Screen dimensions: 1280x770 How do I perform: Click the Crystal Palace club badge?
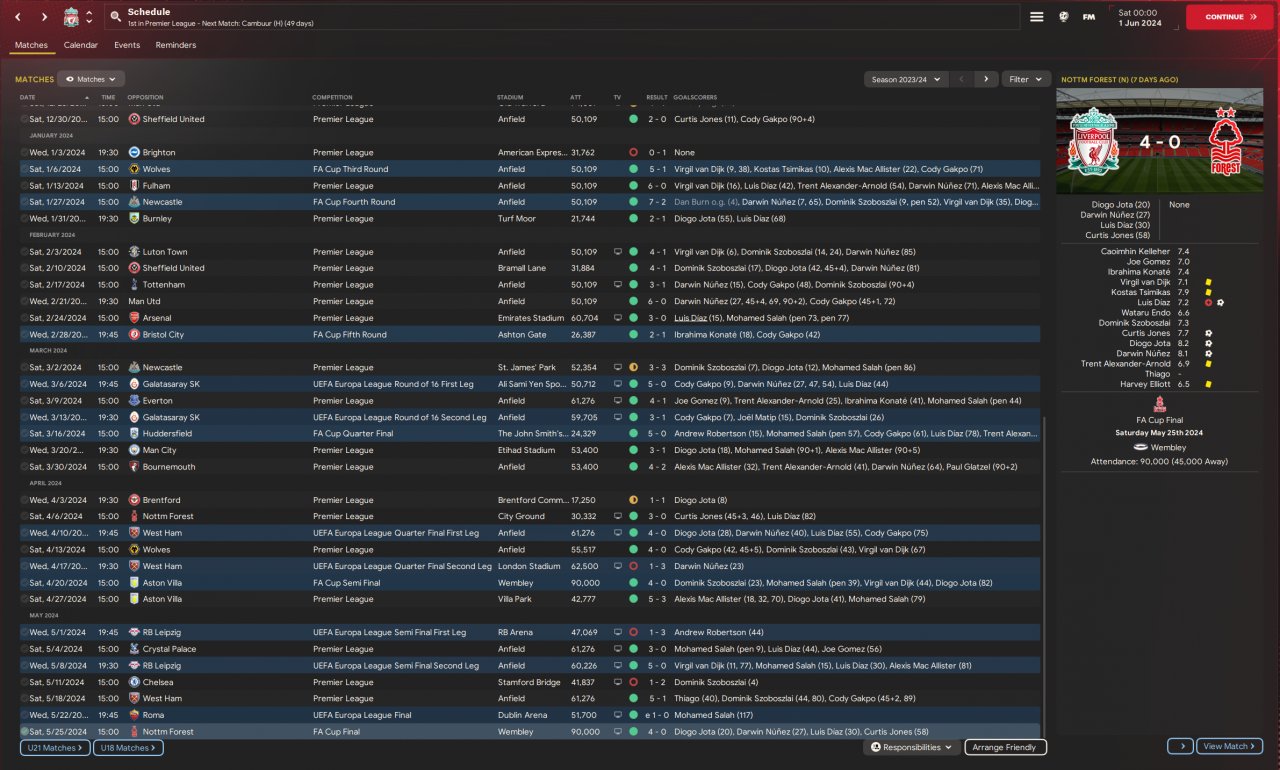click(134, 649)
